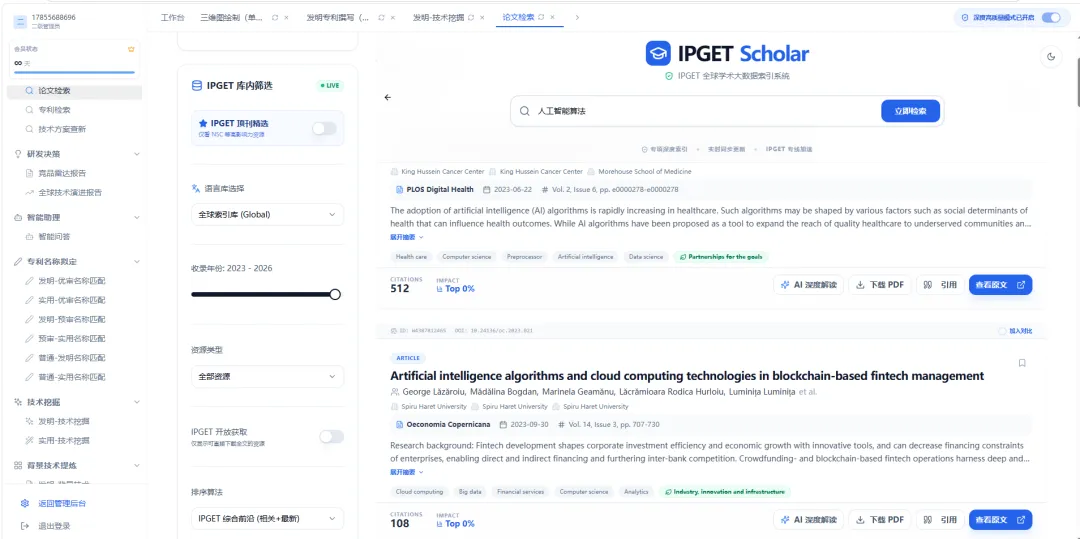This screenshot has width=1080, height=539.
Task: Switch to the 工作台 tab
Action: tap(172, 17)
